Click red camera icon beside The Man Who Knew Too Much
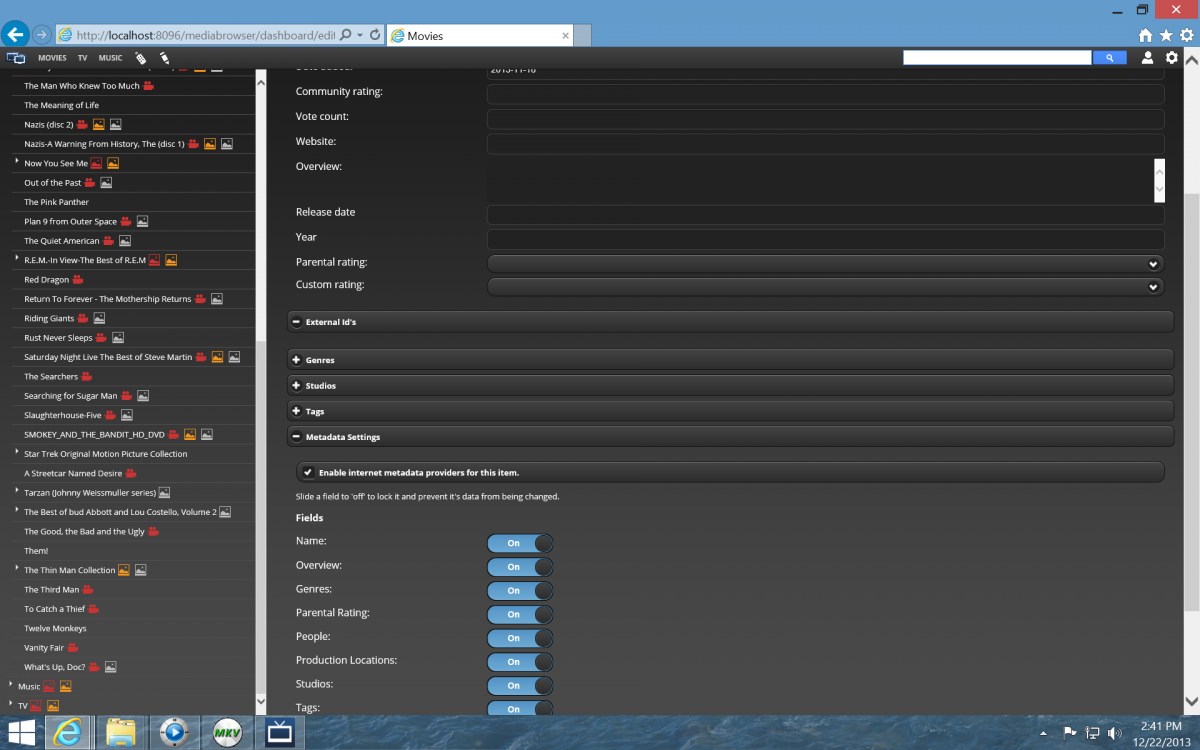The image size is (1200, 750). (148, 86)
